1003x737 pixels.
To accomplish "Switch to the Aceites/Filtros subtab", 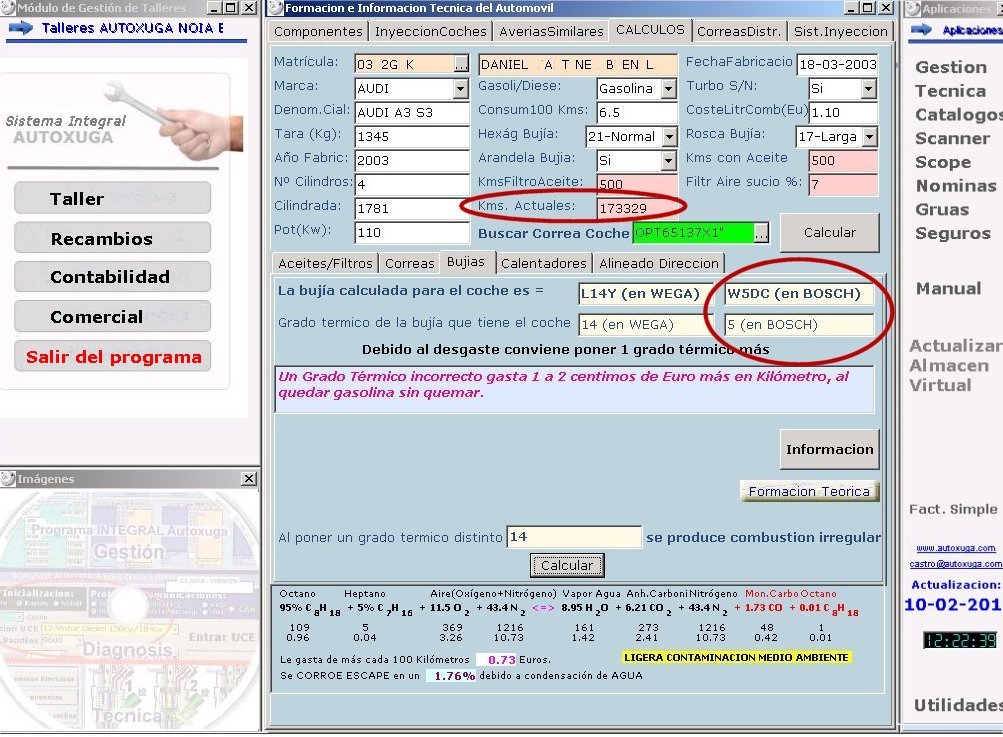I will click(x=325, y=263).
